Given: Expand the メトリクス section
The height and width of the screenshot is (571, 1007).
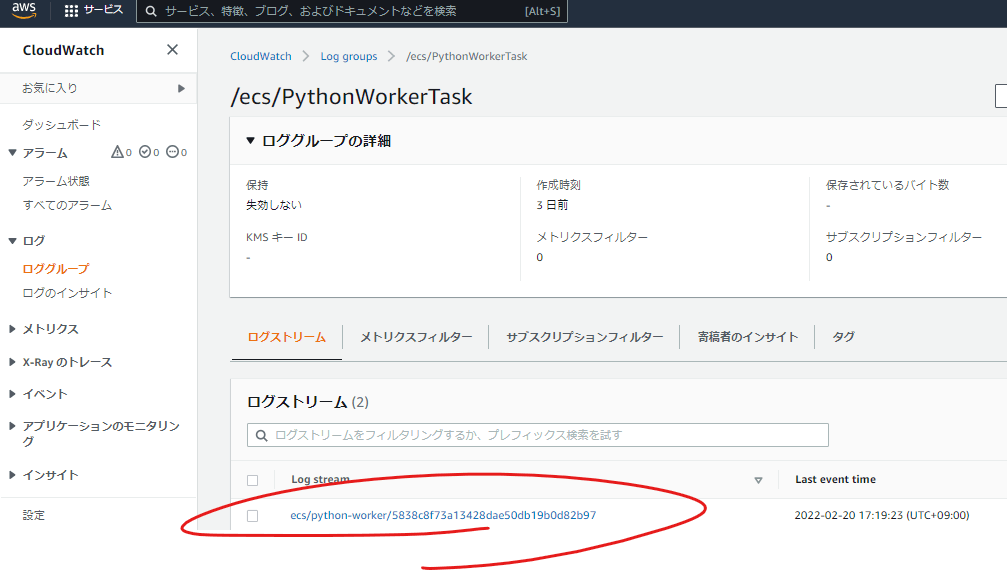Looking at the screenshot, I should (x=12, y=329).
